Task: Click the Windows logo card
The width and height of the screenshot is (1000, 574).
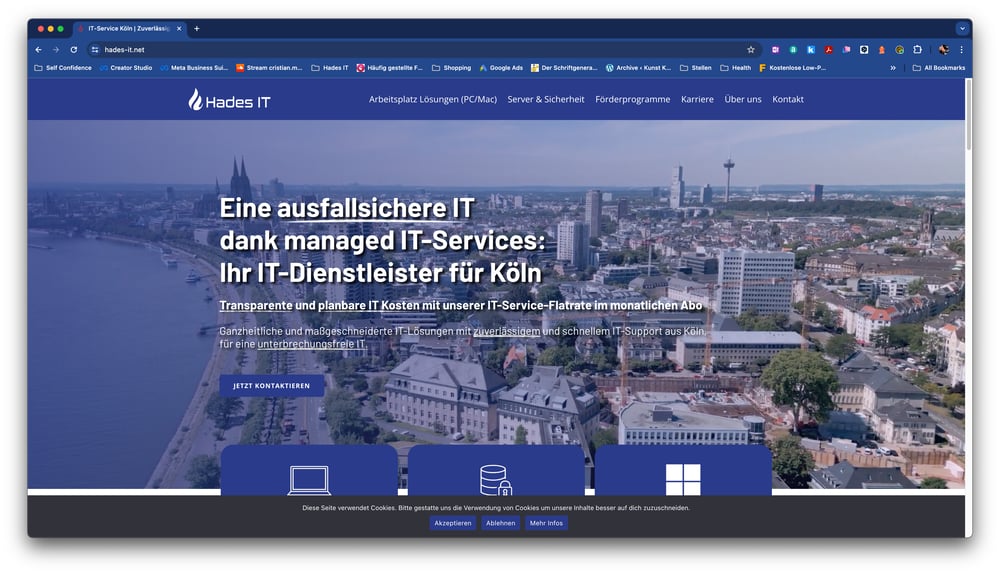Action: pyautogui.click(x=683, y=471)
